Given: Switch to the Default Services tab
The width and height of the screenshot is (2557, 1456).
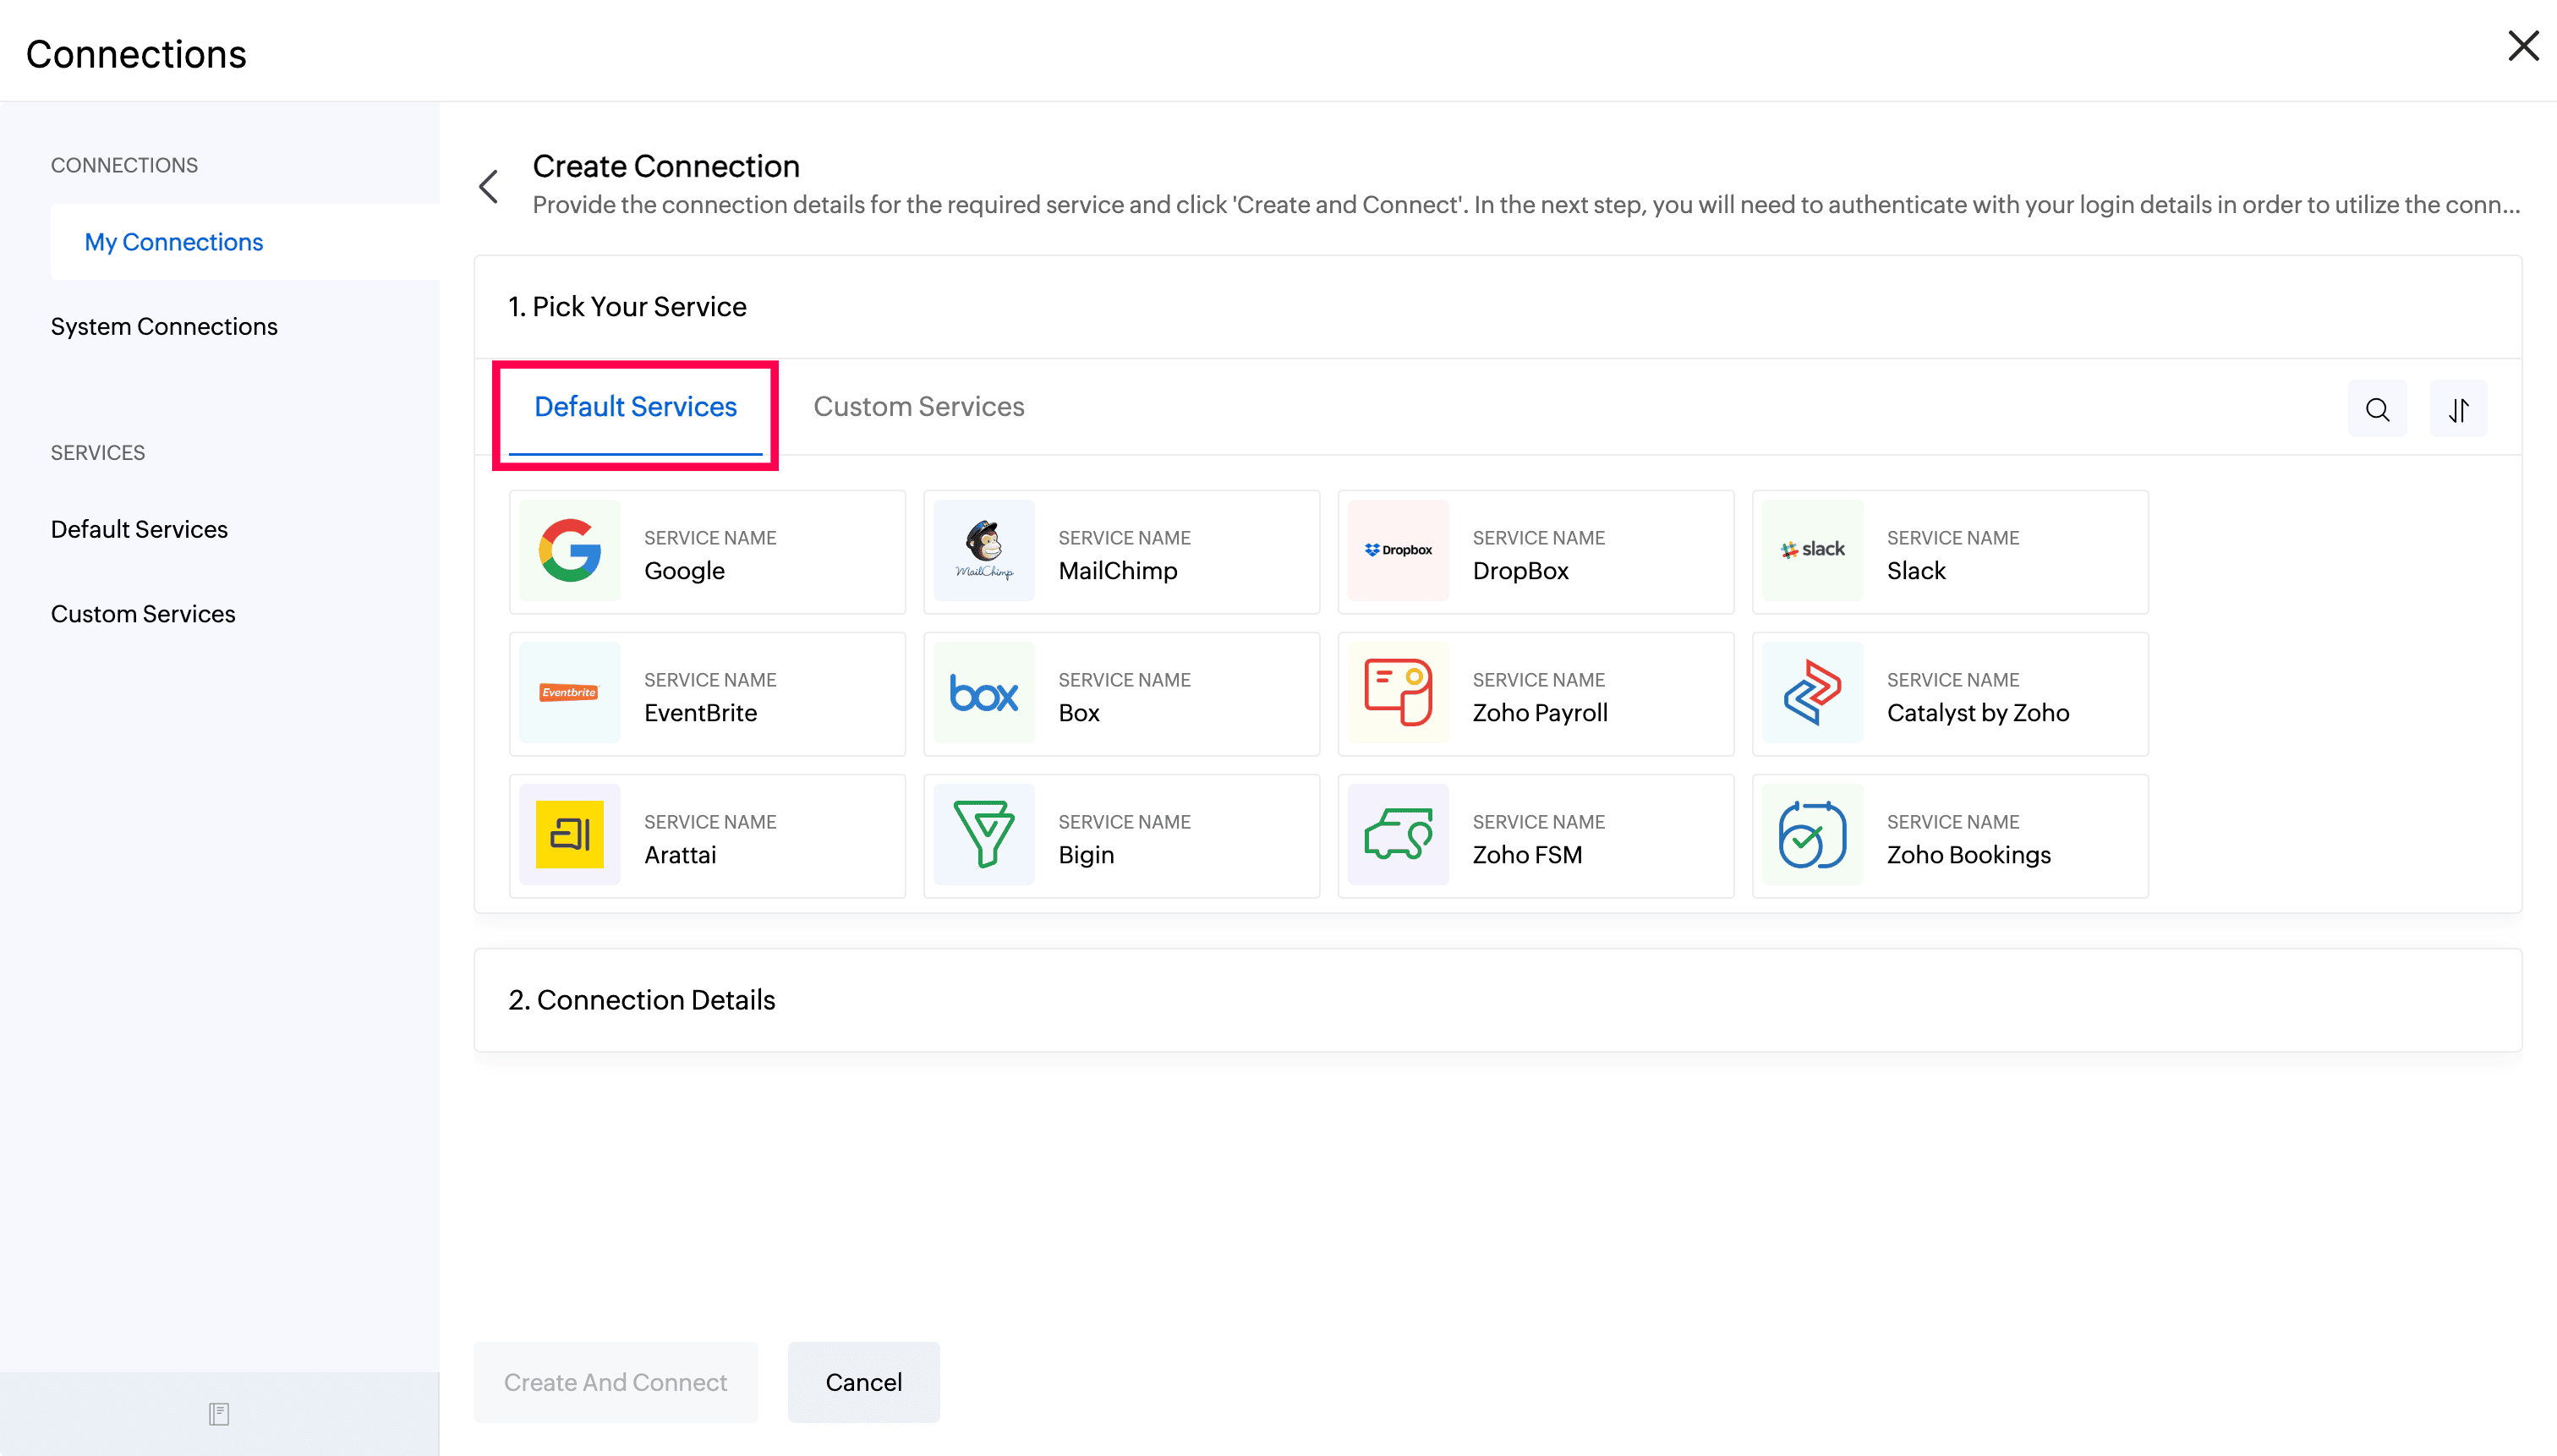Looking at the screenshot, I should tap(635, 407).
